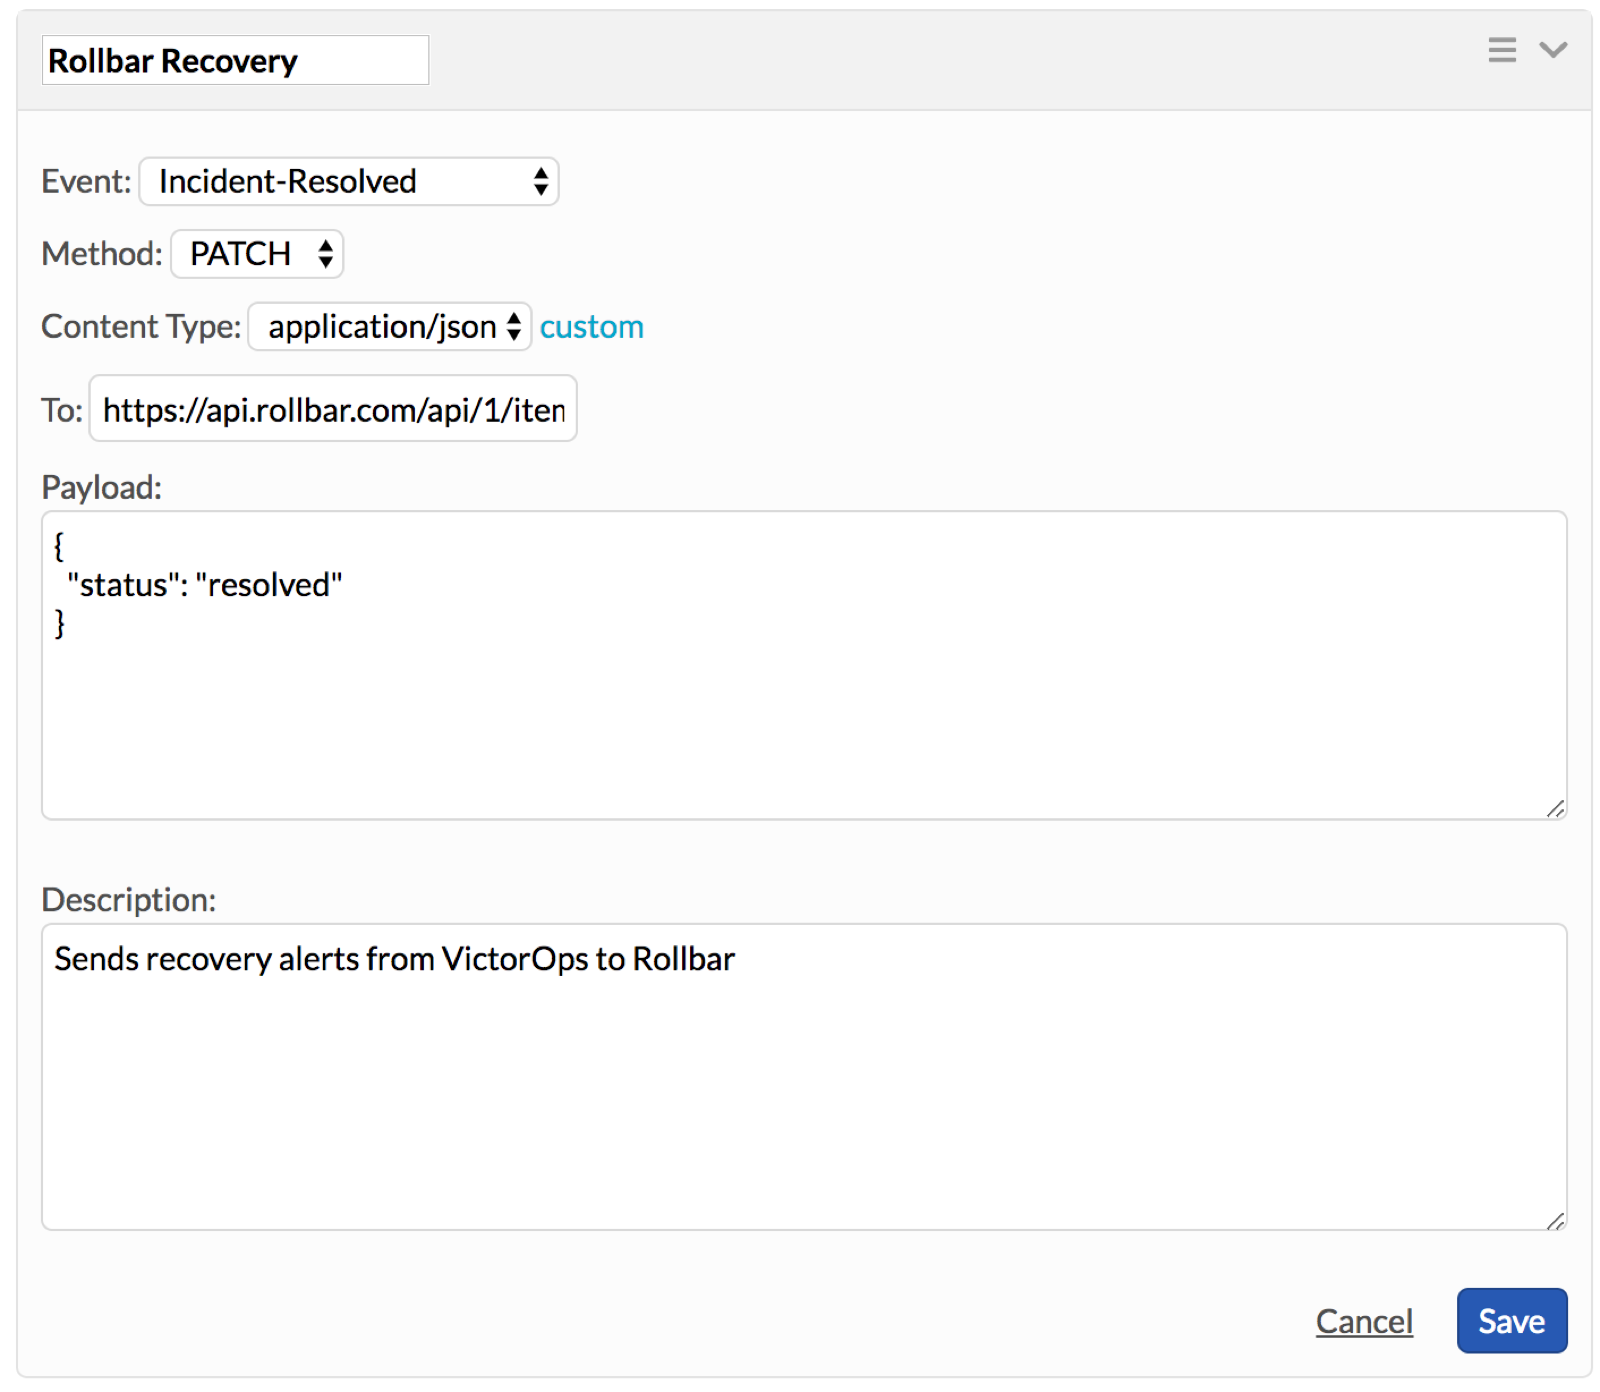The width and height of the screenshot is (1600, 1392).
Task: Click inside the Description text area
Action: pos(804,1076)
